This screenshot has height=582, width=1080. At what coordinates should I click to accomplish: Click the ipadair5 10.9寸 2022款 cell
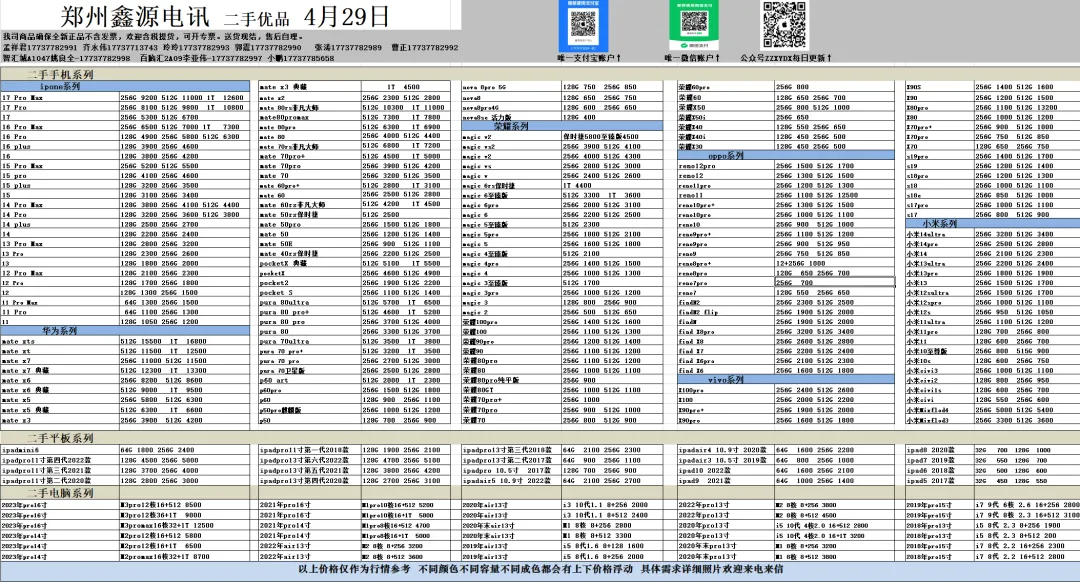click(x=511, y=481)
